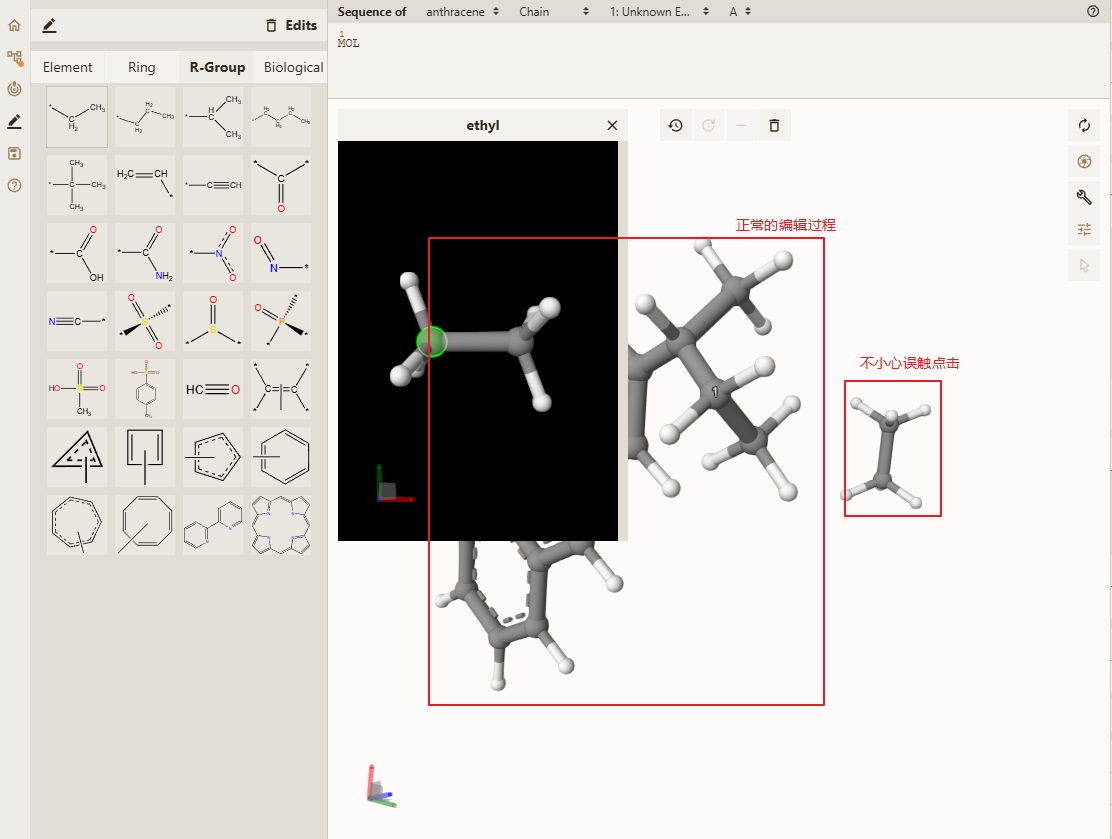
Task: Select the sulfonic HO-S-CH3 group tile
Action: (x=77, y=389)
